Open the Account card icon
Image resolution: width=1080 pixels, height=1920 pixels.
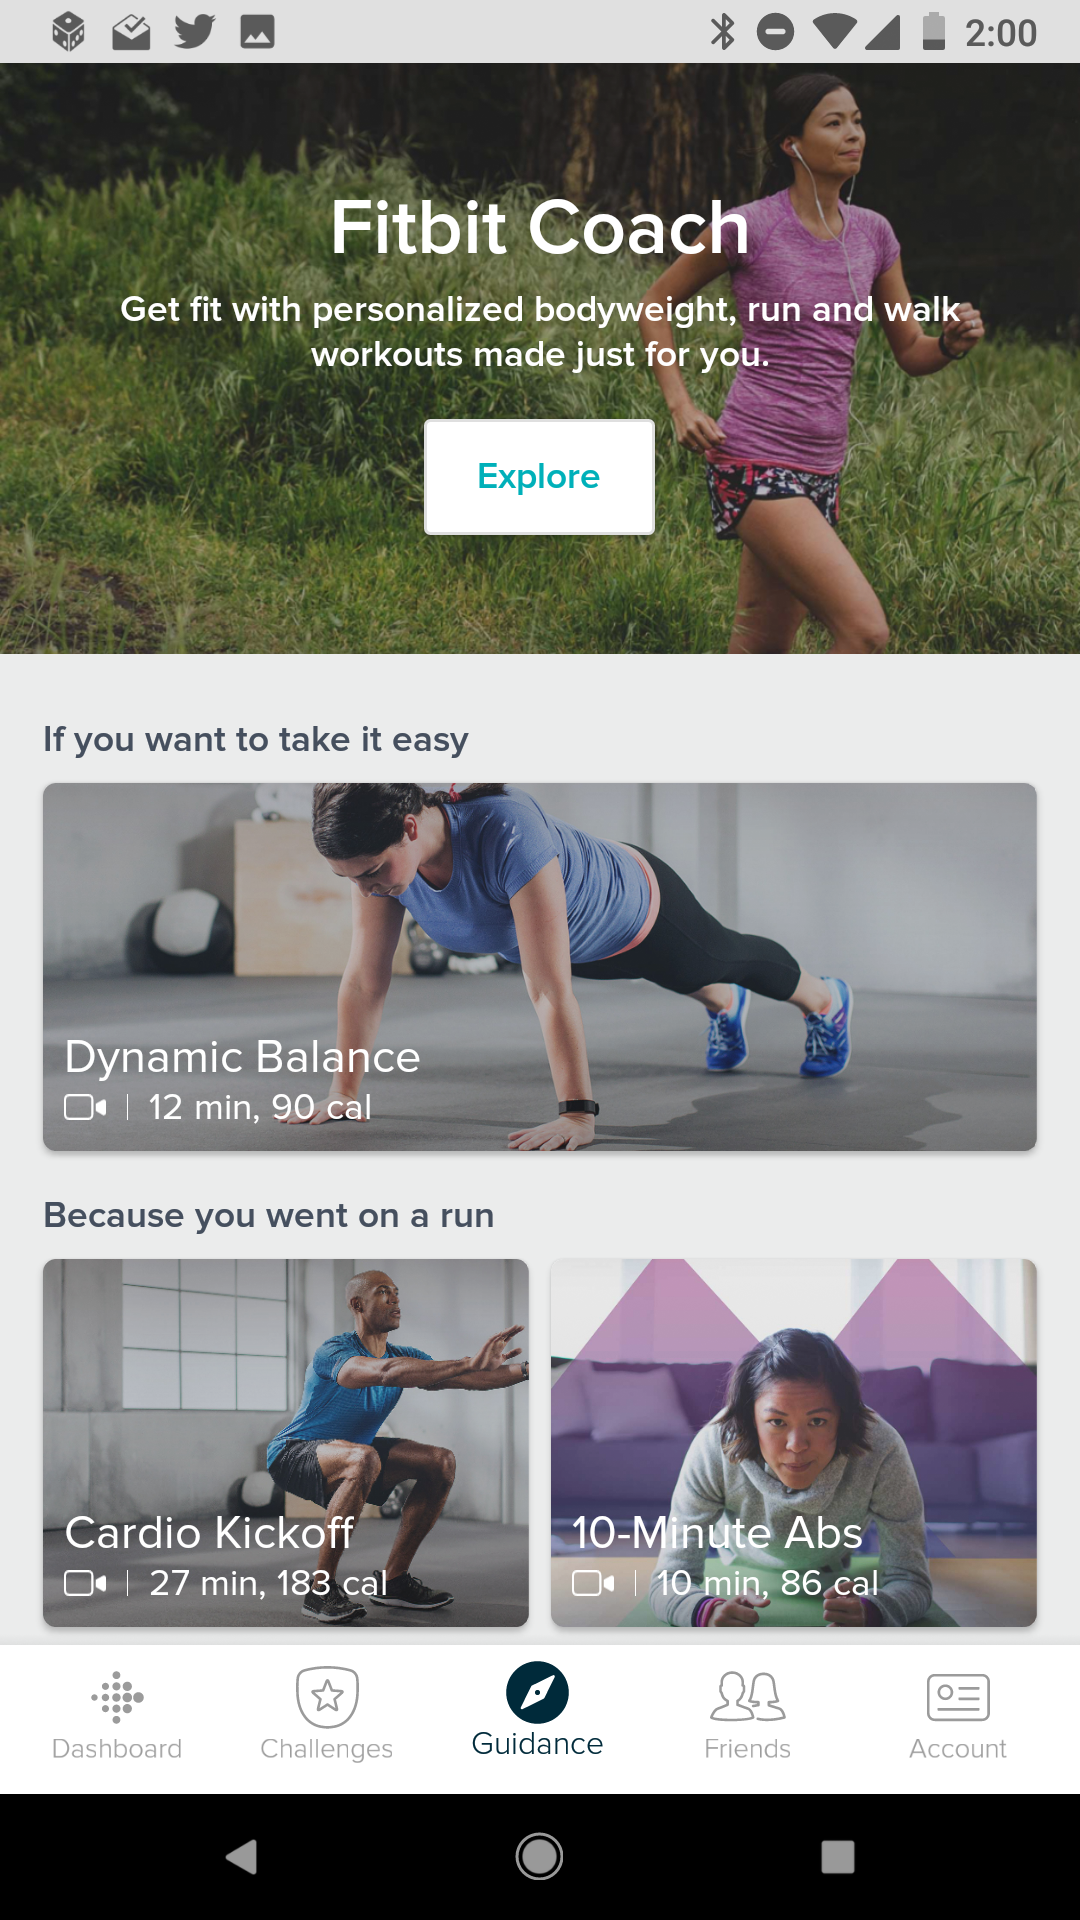tap(958, 1697)
